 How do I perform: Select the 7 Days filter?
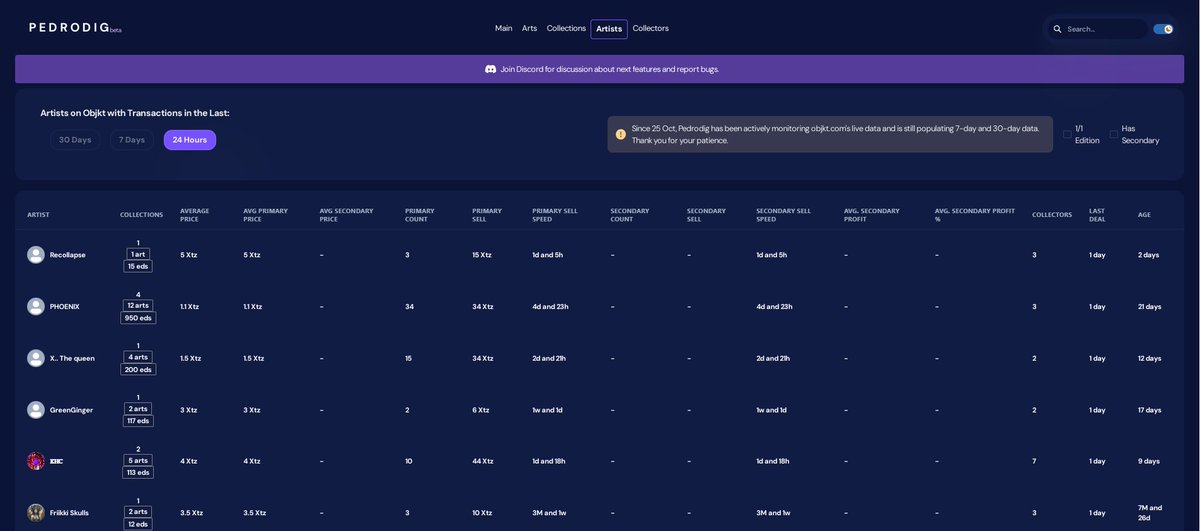[x=132, y=140]
